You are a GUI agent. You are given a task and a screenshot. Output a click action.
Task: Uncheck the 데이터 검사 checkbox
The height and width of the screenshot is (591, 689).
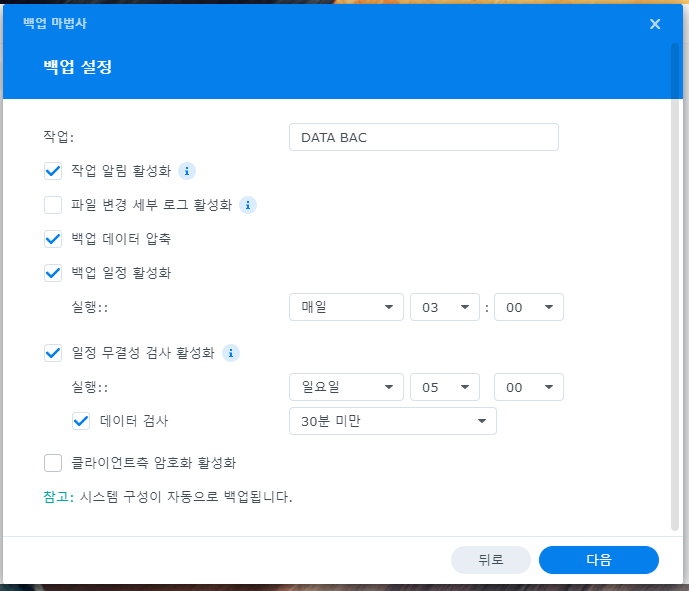[x=81, y=421]
